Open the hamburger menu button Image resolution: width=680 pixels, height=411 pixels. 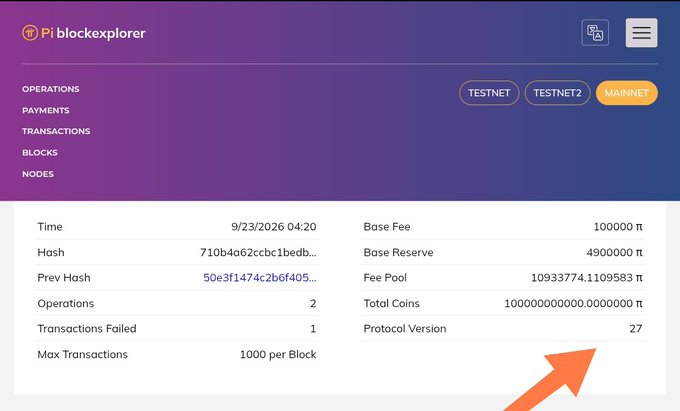point(641,33)
